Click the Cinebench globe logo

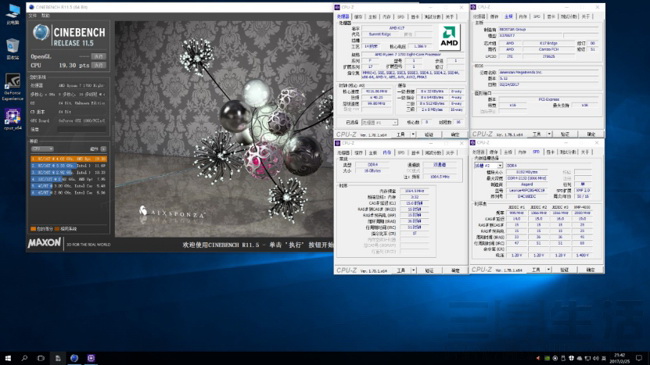click(x=41, y=32)
